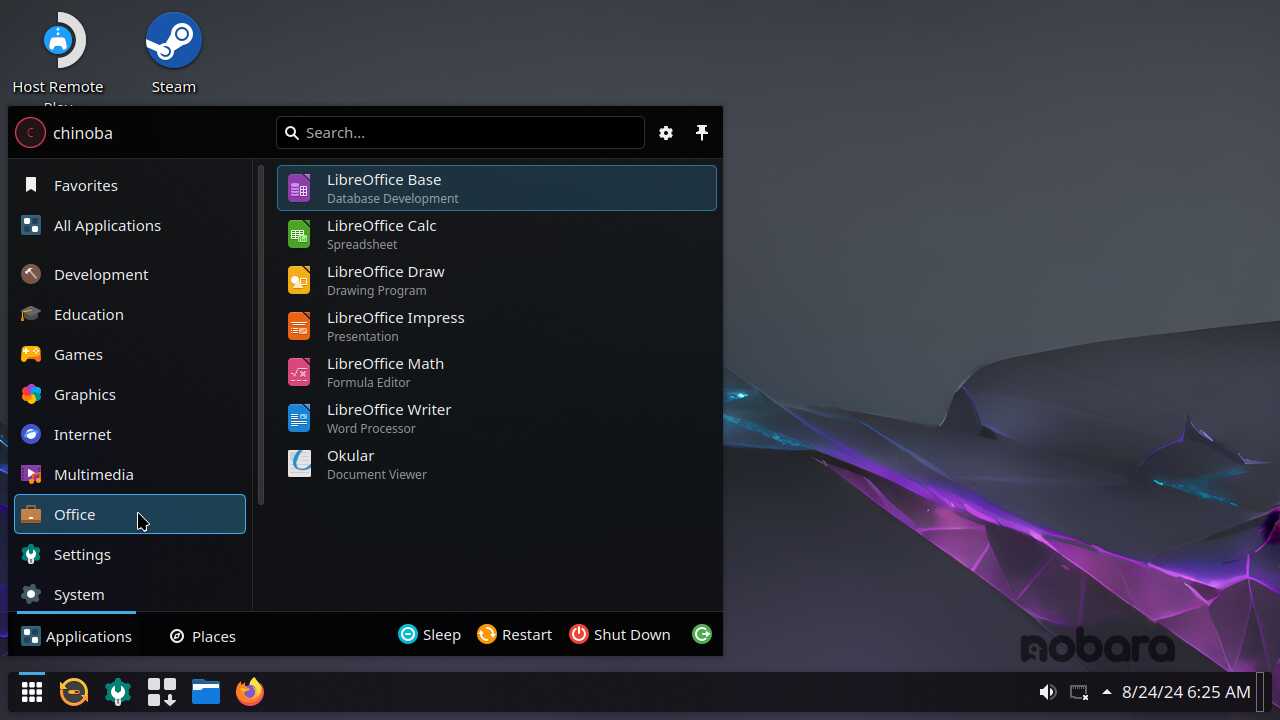
Task: Open the launcher settings gear
Action: click(666, 133)
